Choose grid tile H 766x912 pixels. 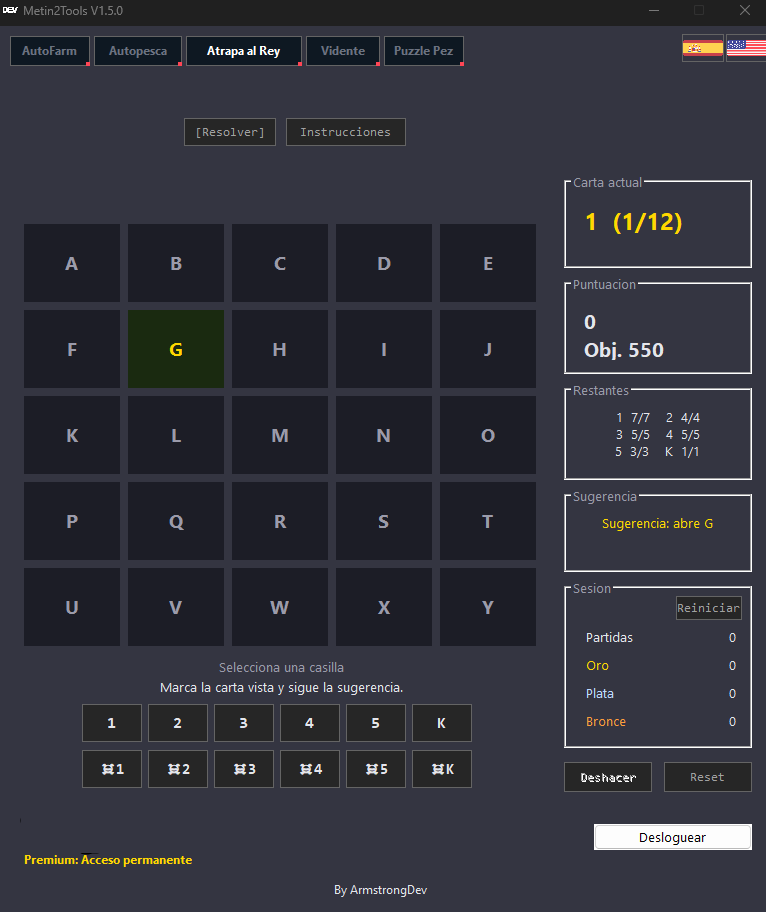point(280,349)
